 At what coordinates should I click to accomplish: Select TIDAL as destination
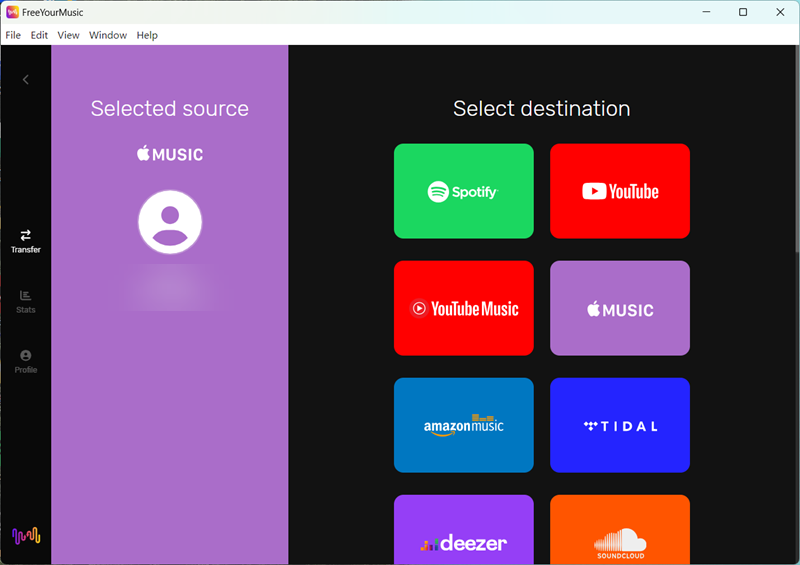click(x=620, y=425)
